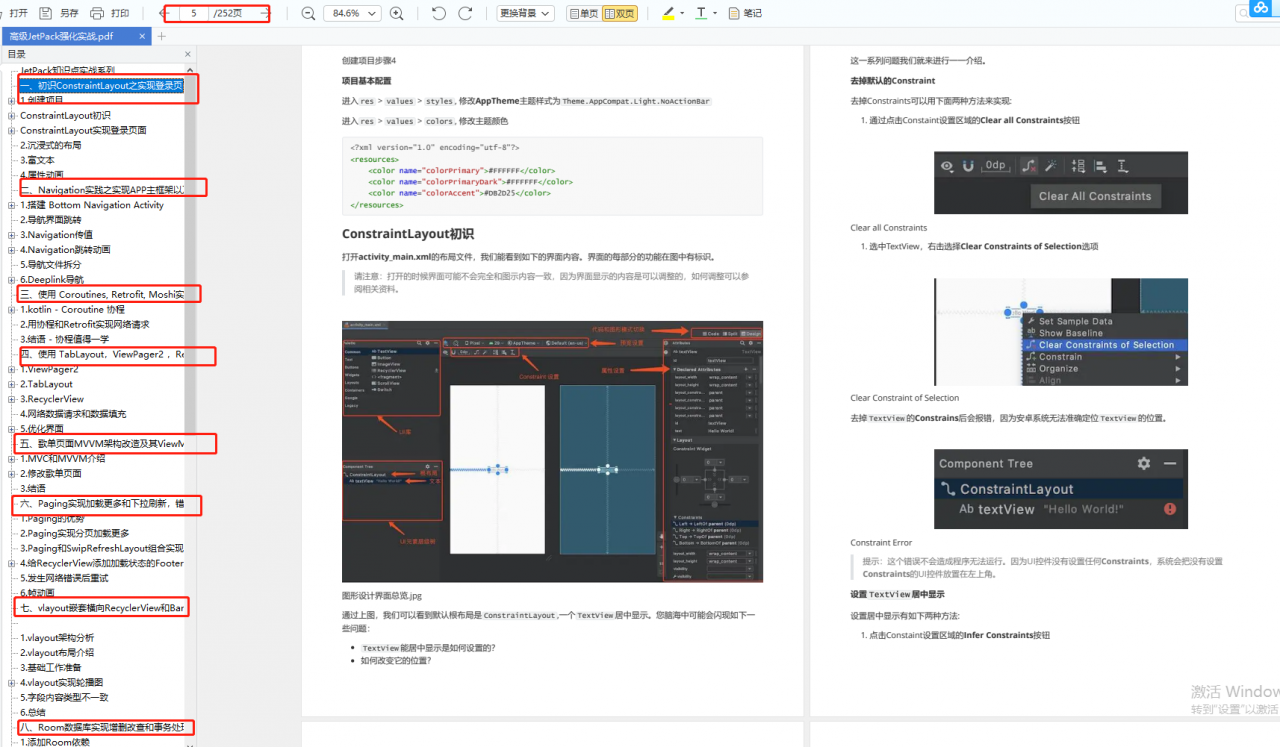Screen dimensions: 1280x747
Task: Rotate page clockwise with redo-style arrow
Action: click(x=465, y=13)
